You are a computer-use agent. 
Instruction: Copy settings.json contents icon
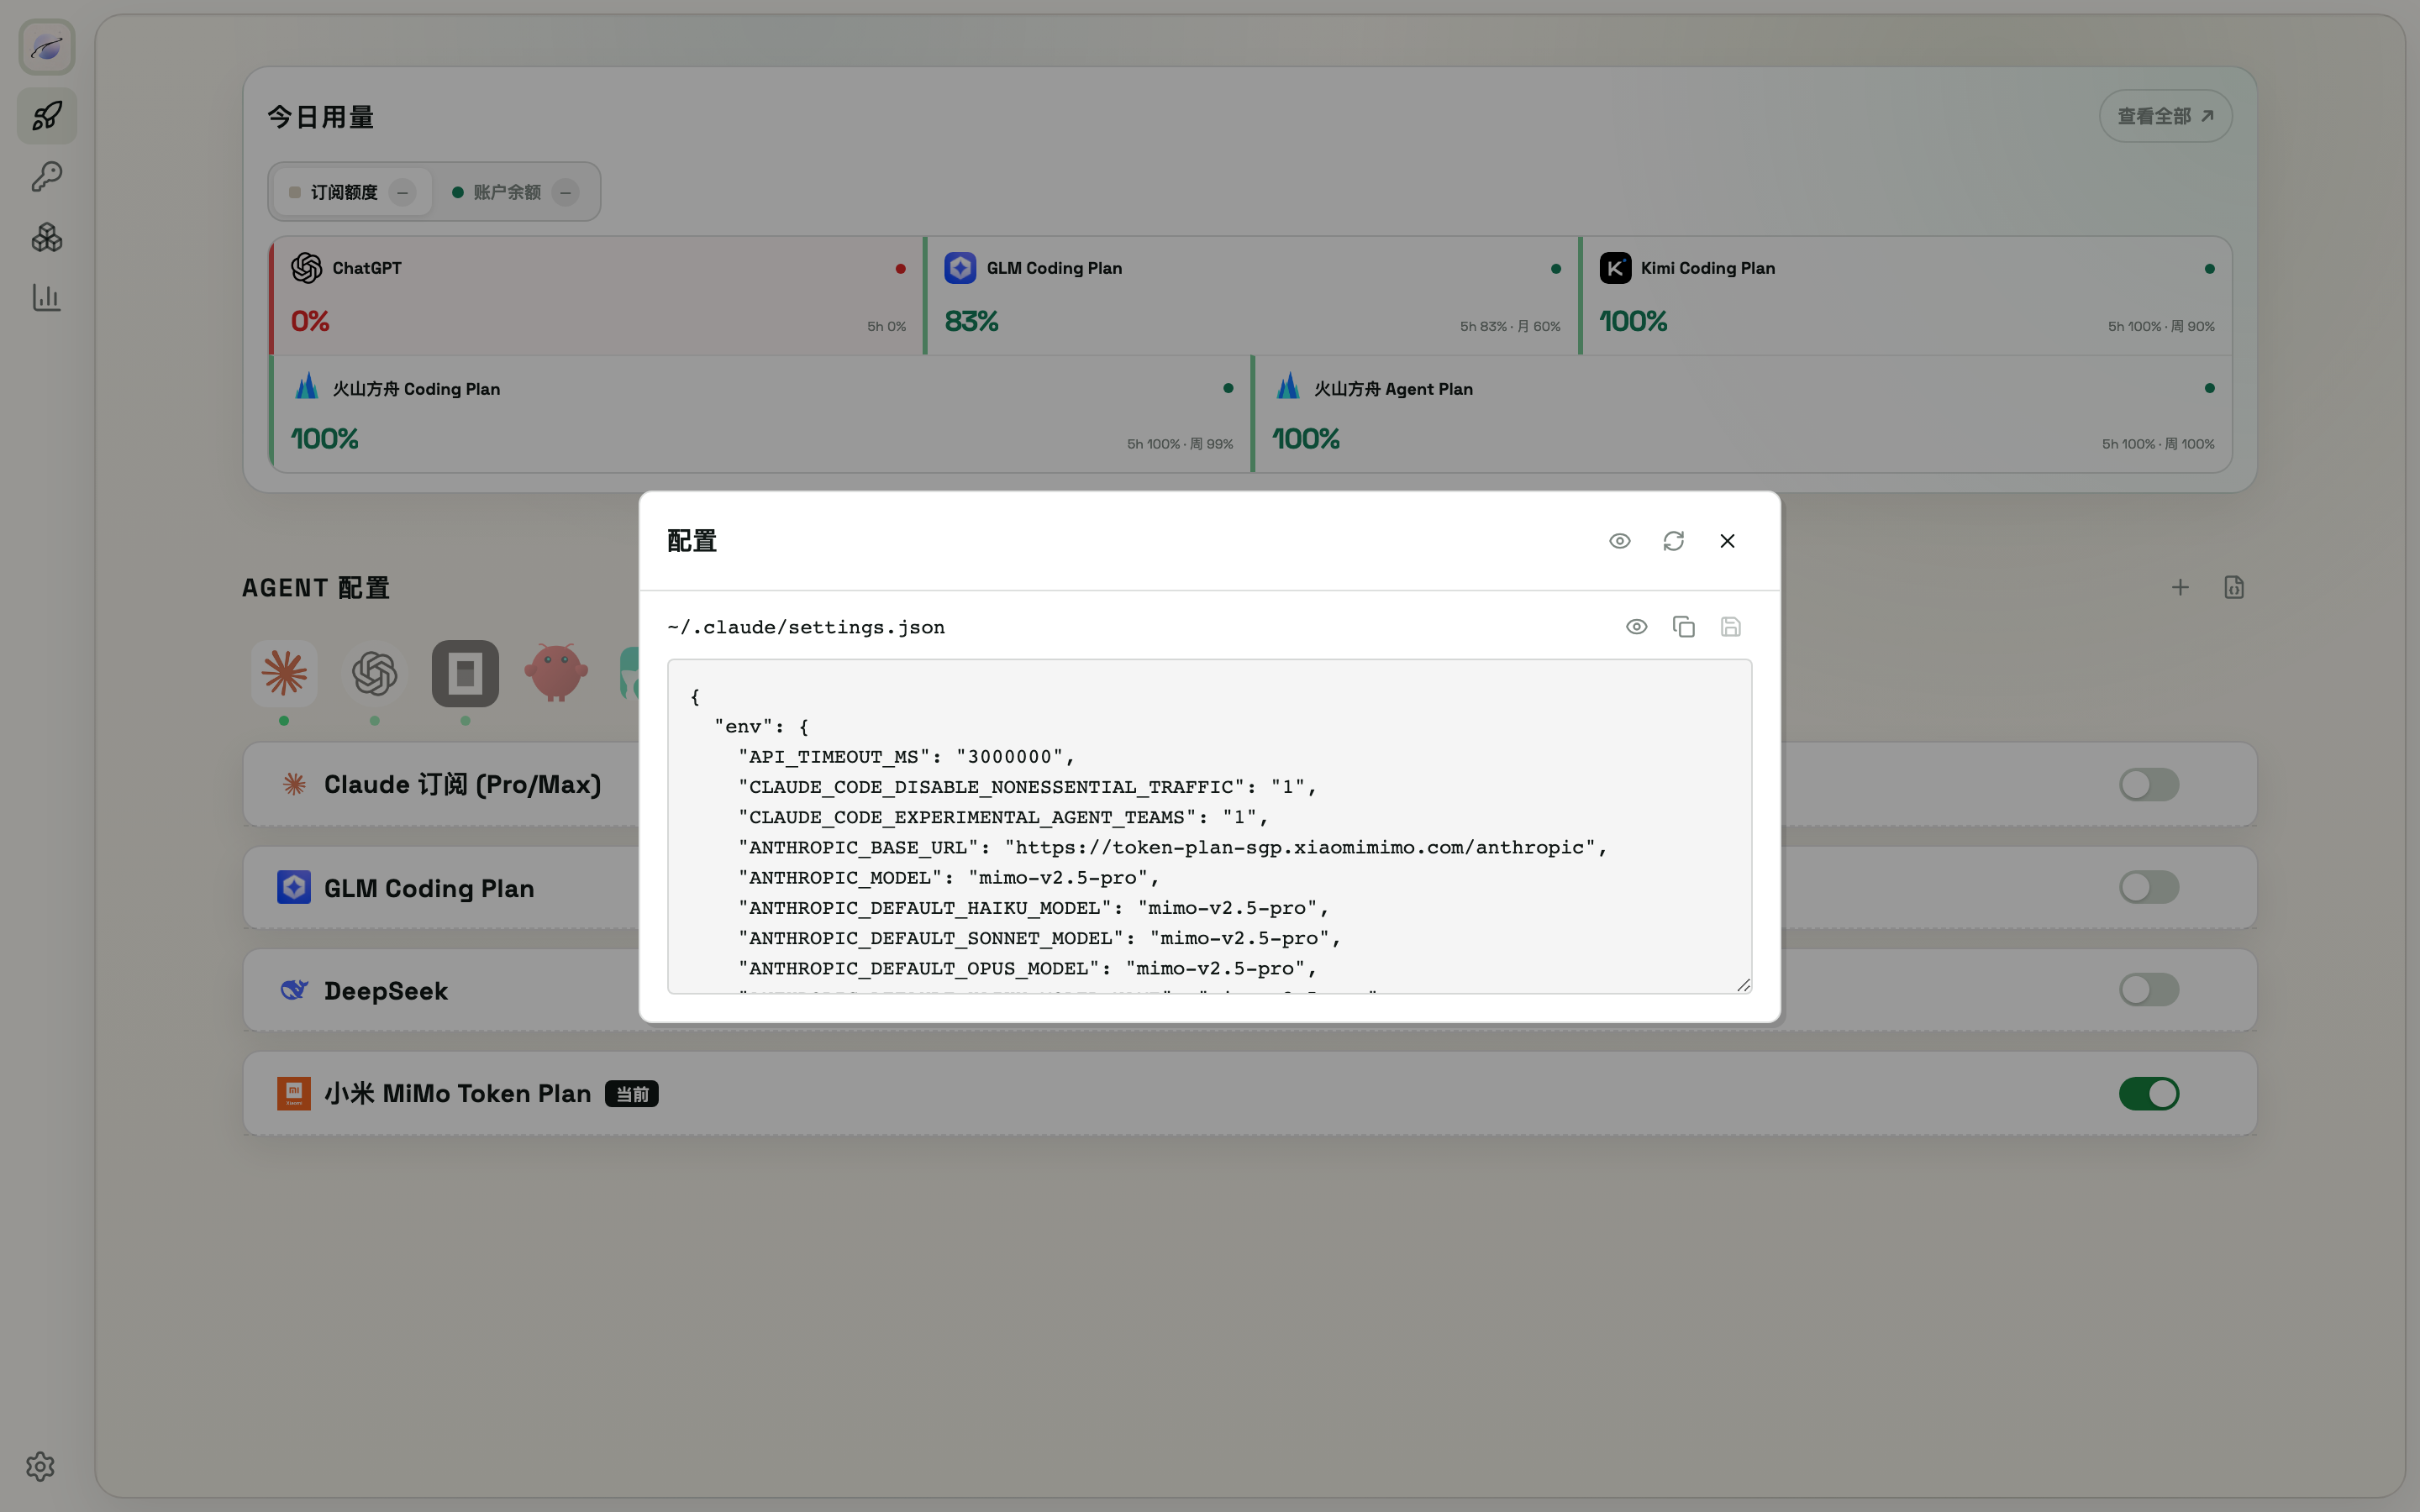(x=1684, y=627)
